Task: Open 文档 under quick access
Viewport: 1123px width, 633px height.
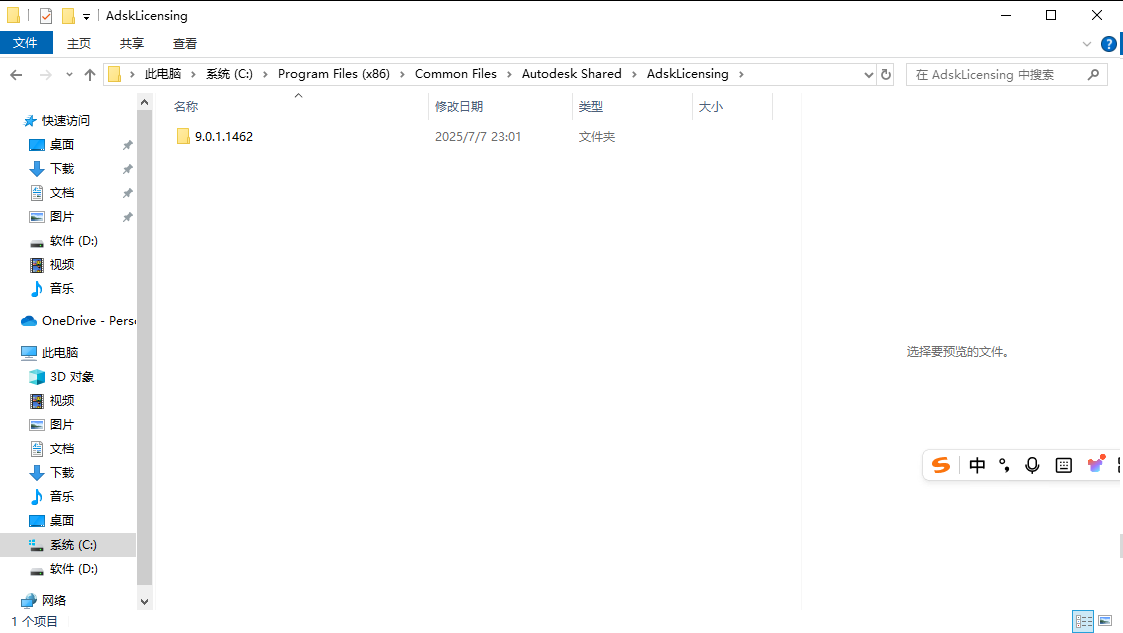Action: [62, 193]
